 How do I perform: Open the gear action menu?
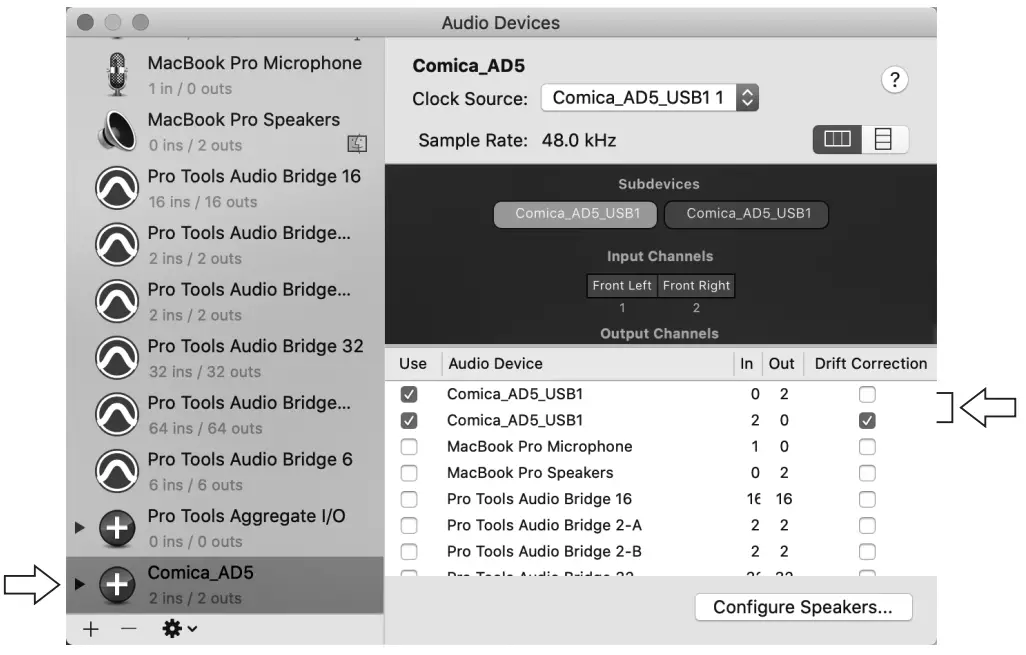[x=174, y=630]
